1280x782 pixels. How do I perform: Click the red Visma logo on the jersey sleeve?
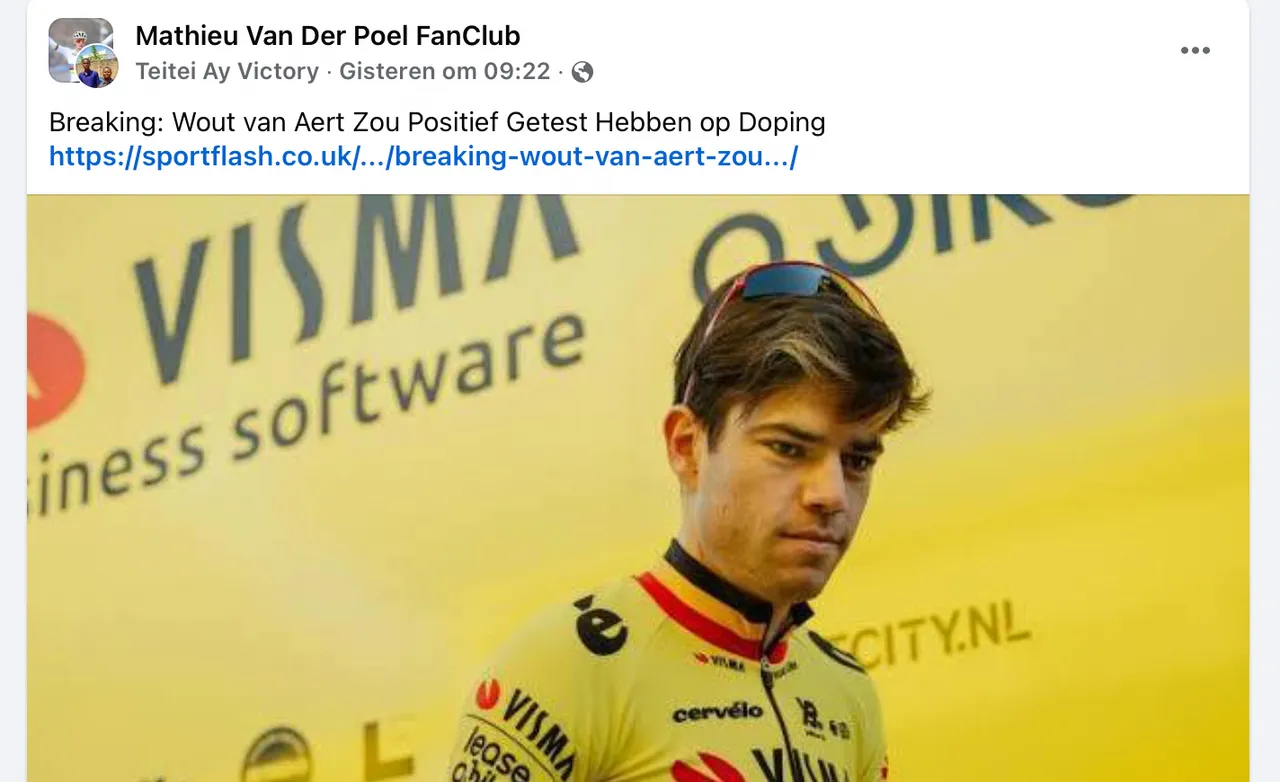(x=488, y=694)
